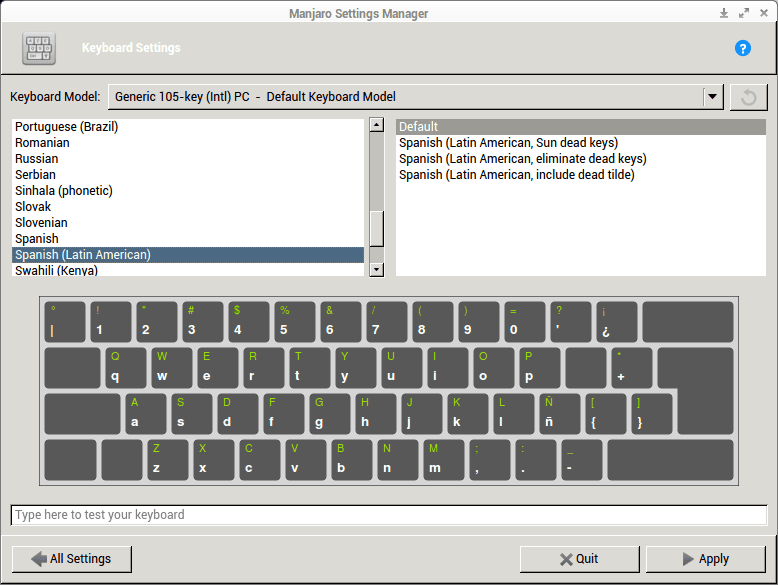Image resolution: width=778 pixels, height=585 pixels.
Task: Click the Z key in keyboard preview
Action: point(168,460)
